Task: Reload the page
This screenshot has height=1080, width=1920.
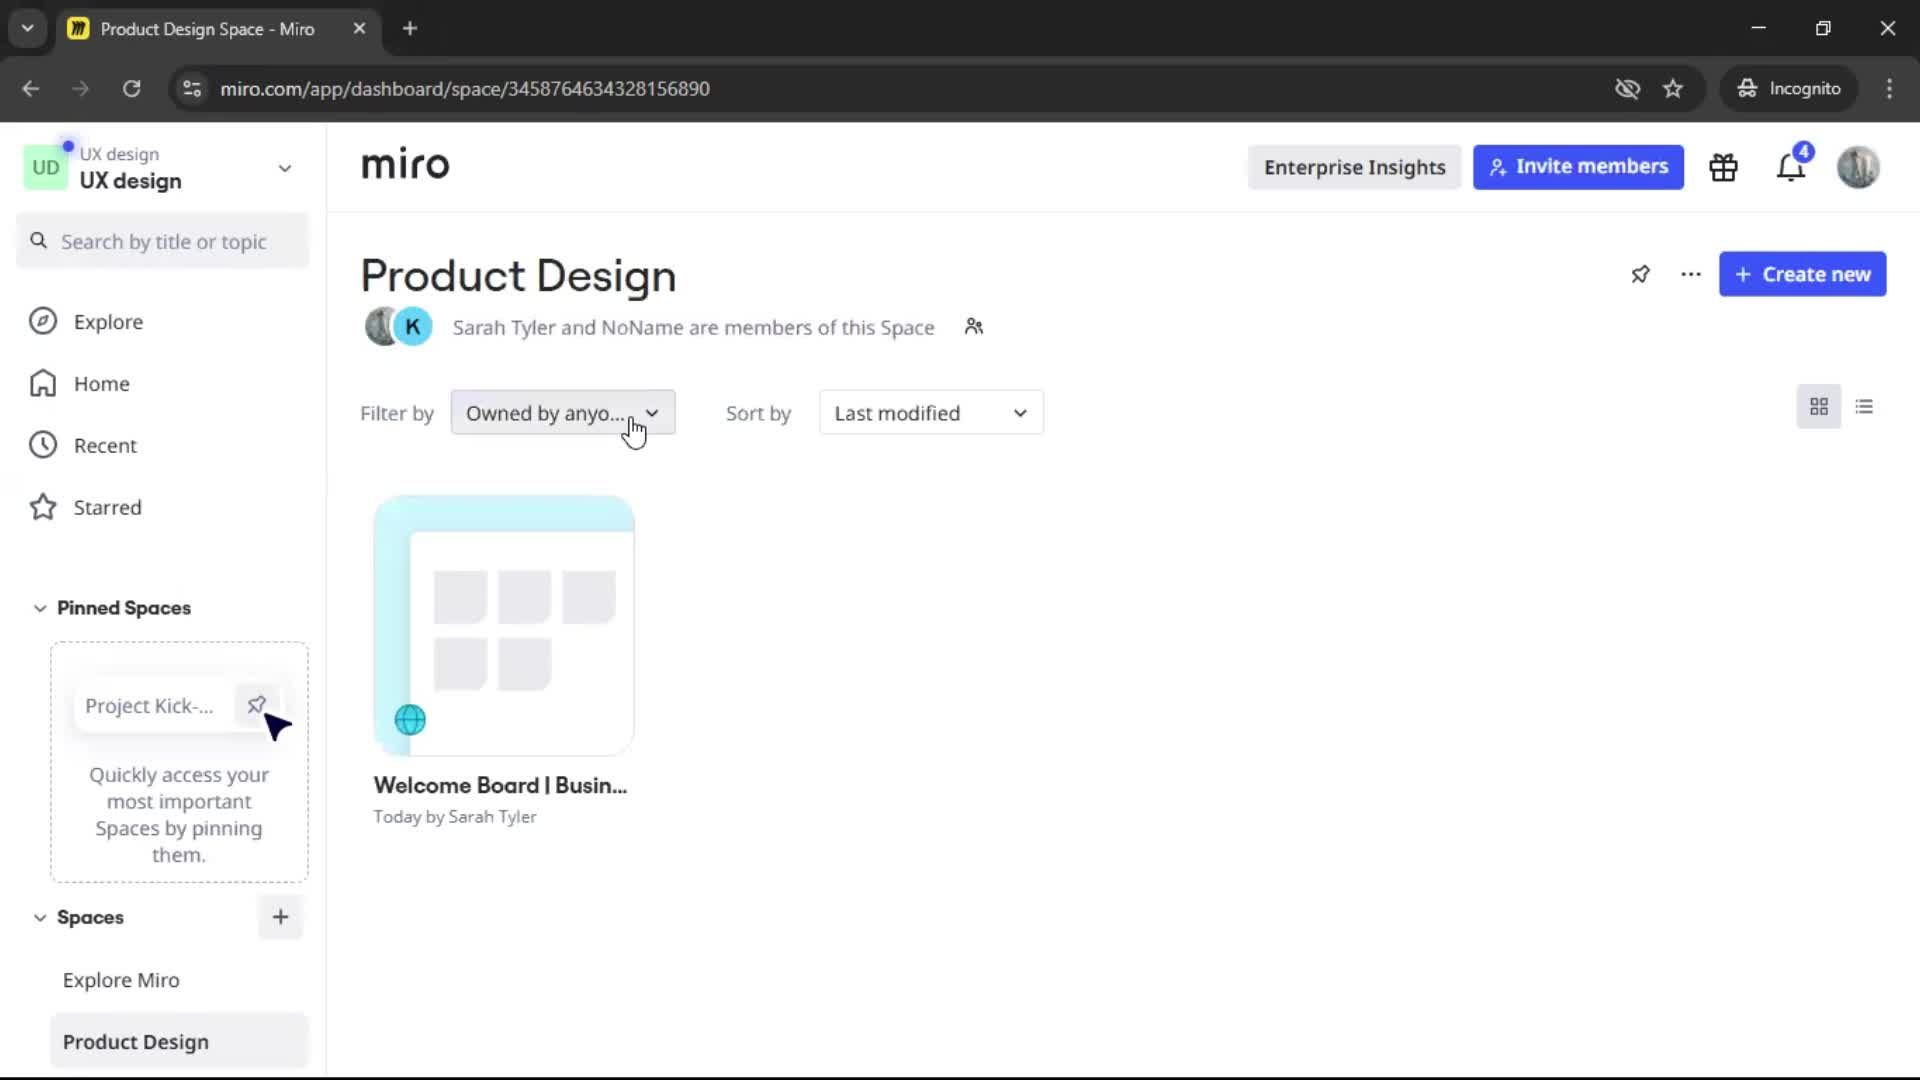Action: [x=131, y=88]
